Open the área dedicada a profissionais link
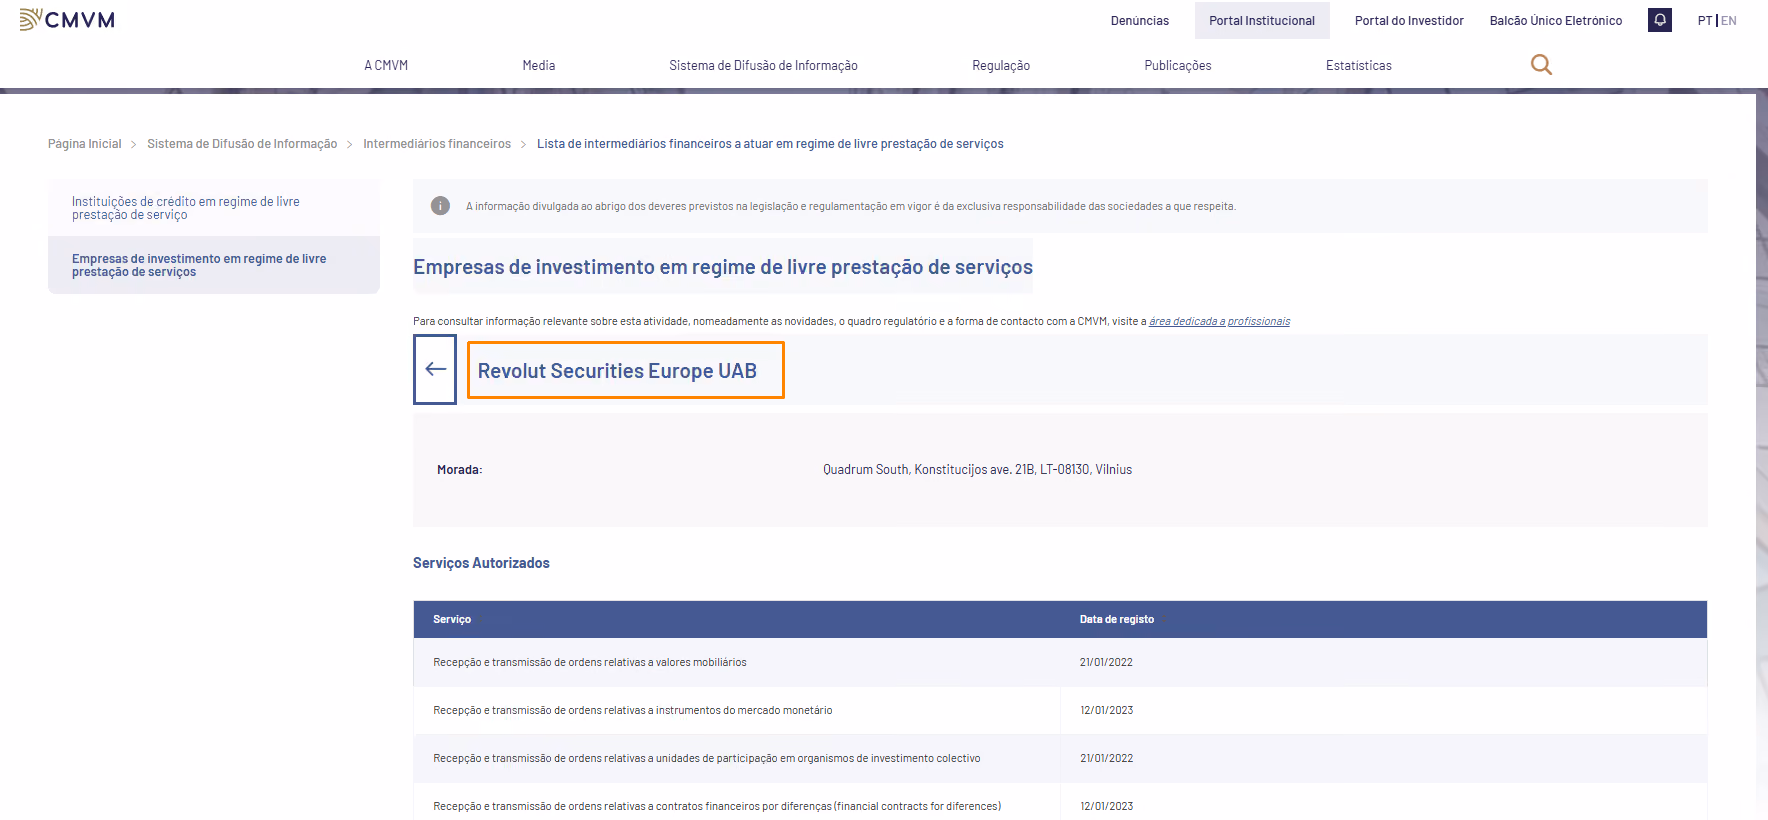1768x820 pixels. 1219,321
